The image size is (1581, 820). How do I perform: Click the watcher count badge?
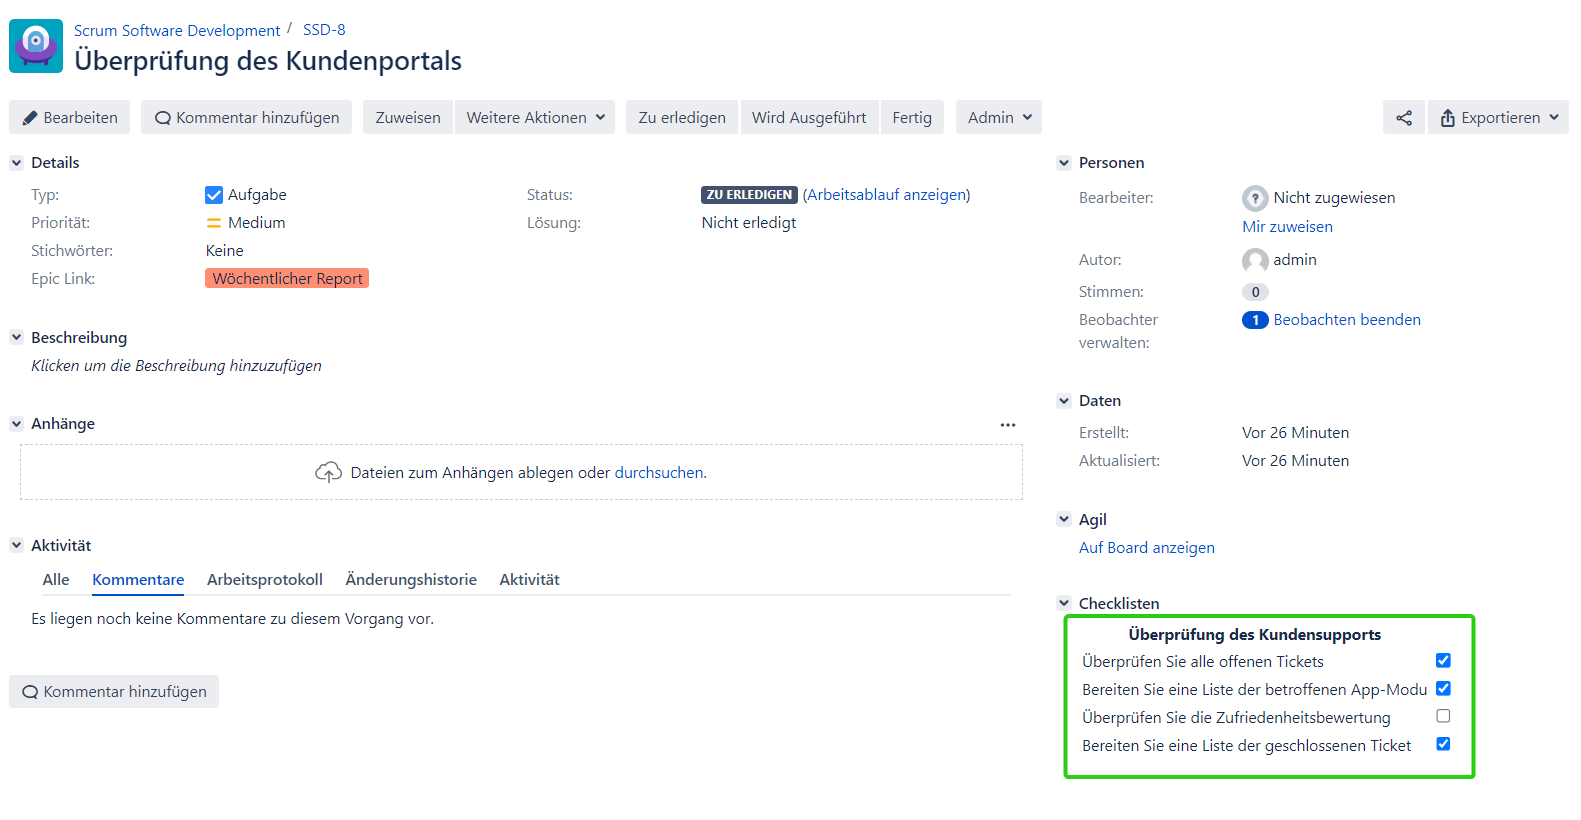click(x=1254, y=320)
